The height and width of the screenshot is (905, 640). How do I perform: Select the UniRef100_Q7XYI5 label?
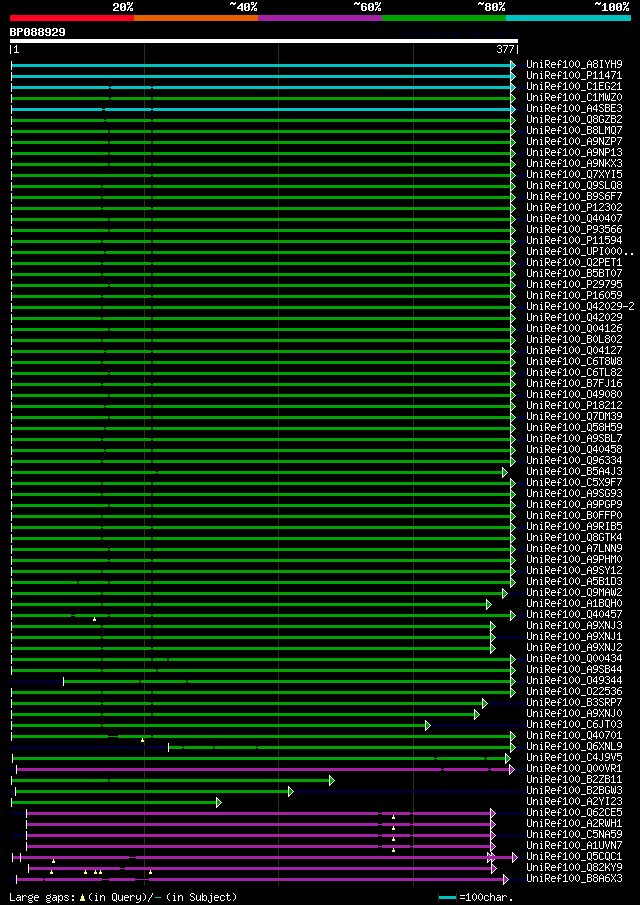point(574,174)
